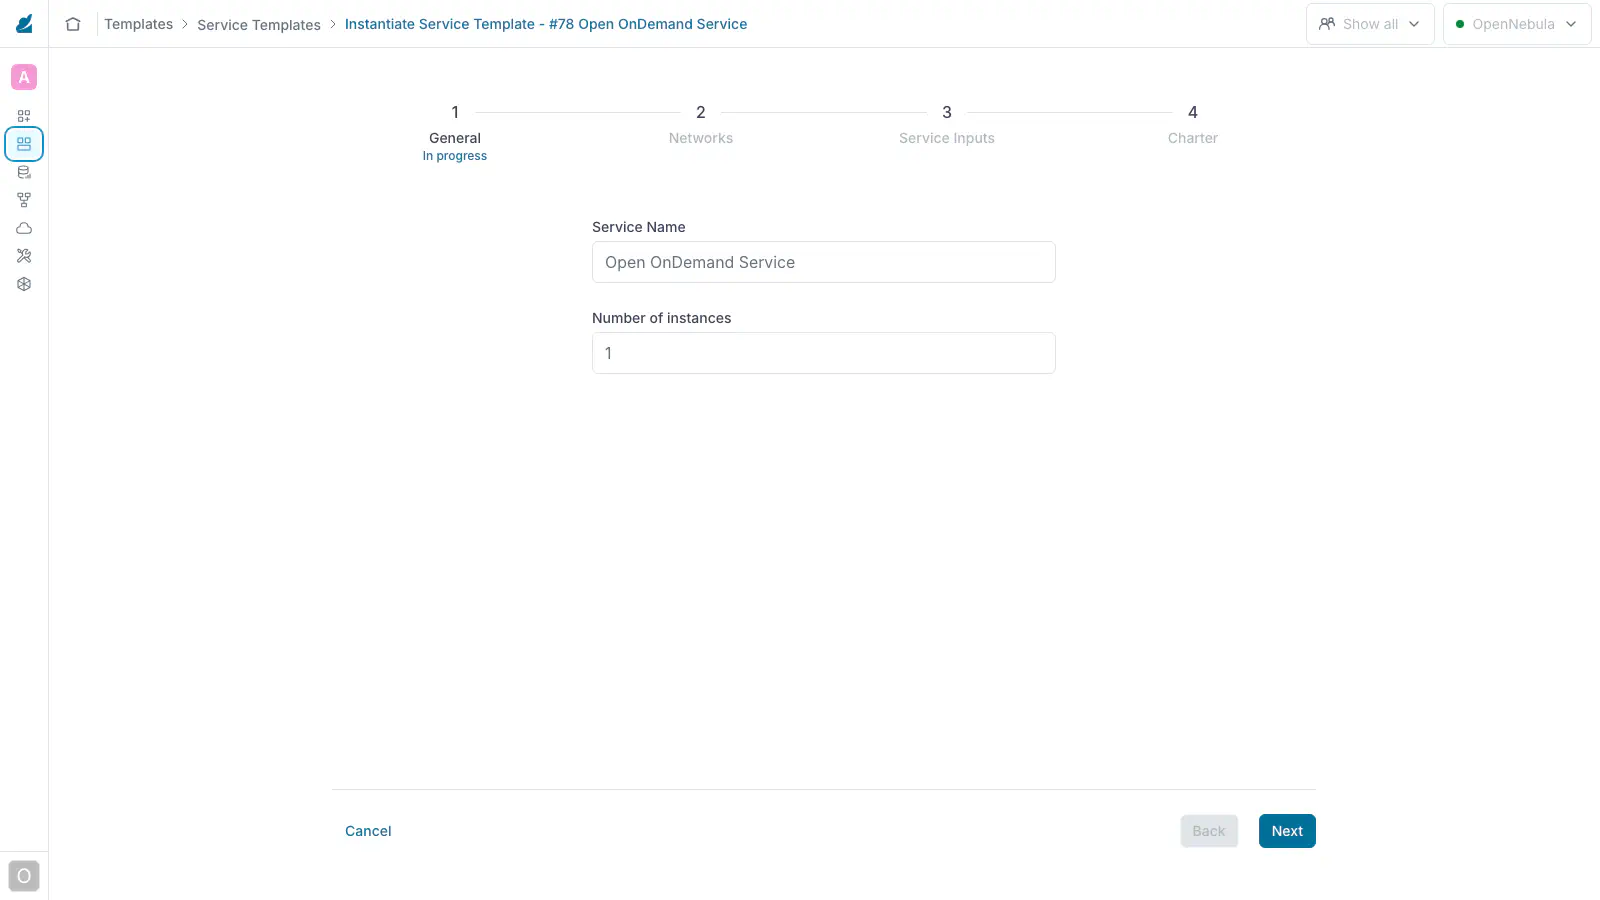The height and width of the screenshot is (900, 1600).
Task: Focus the Number of instances field
Action: coord(824,353)
